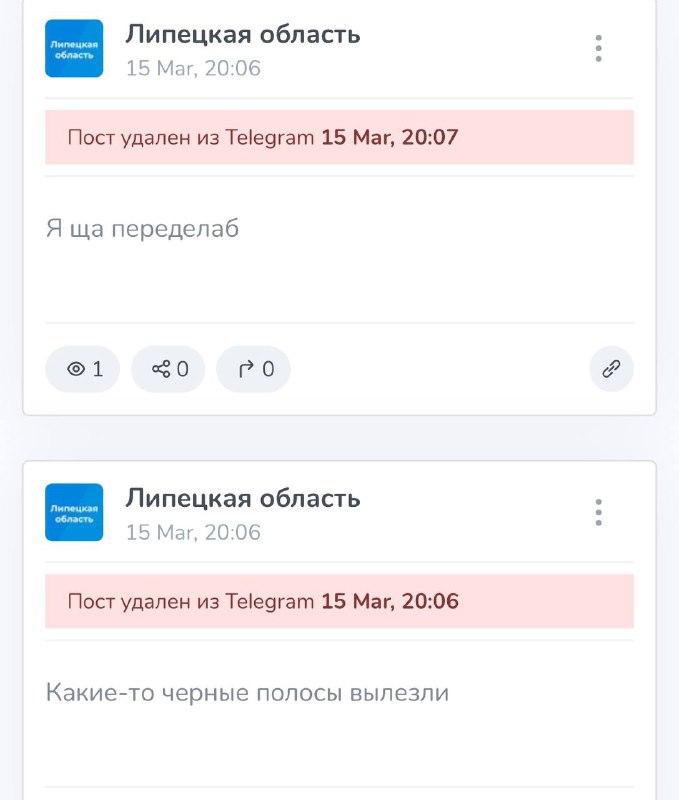Click the eye icon in the views pill
This screenshot has height=800, width=679.
pyautogui.click(x=76, y=369)
